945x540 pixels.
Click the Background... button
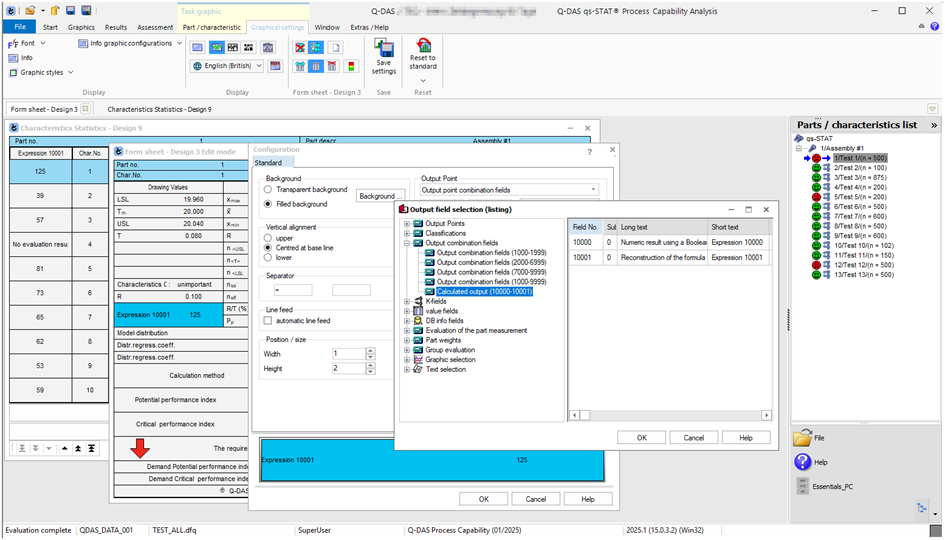point(380,196)
